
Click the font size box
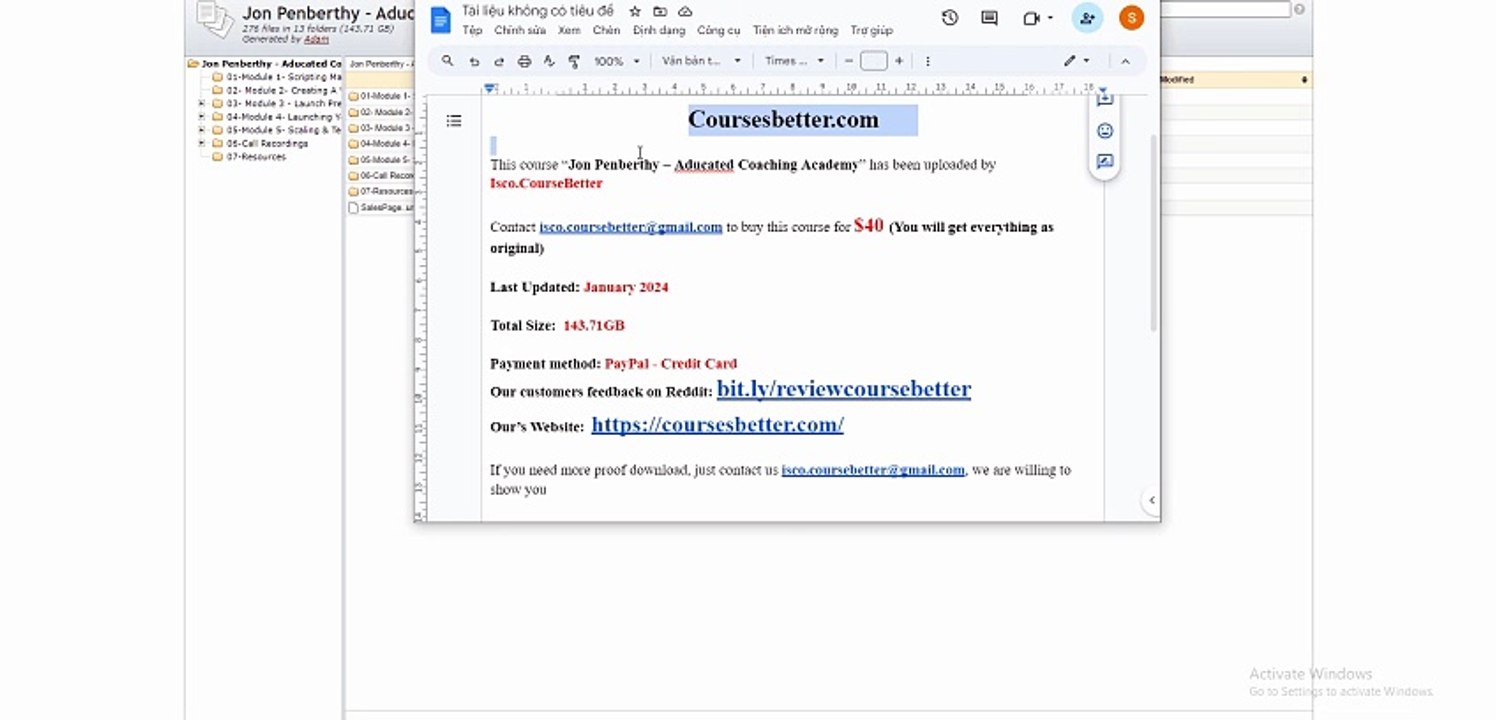coord(874,61)
